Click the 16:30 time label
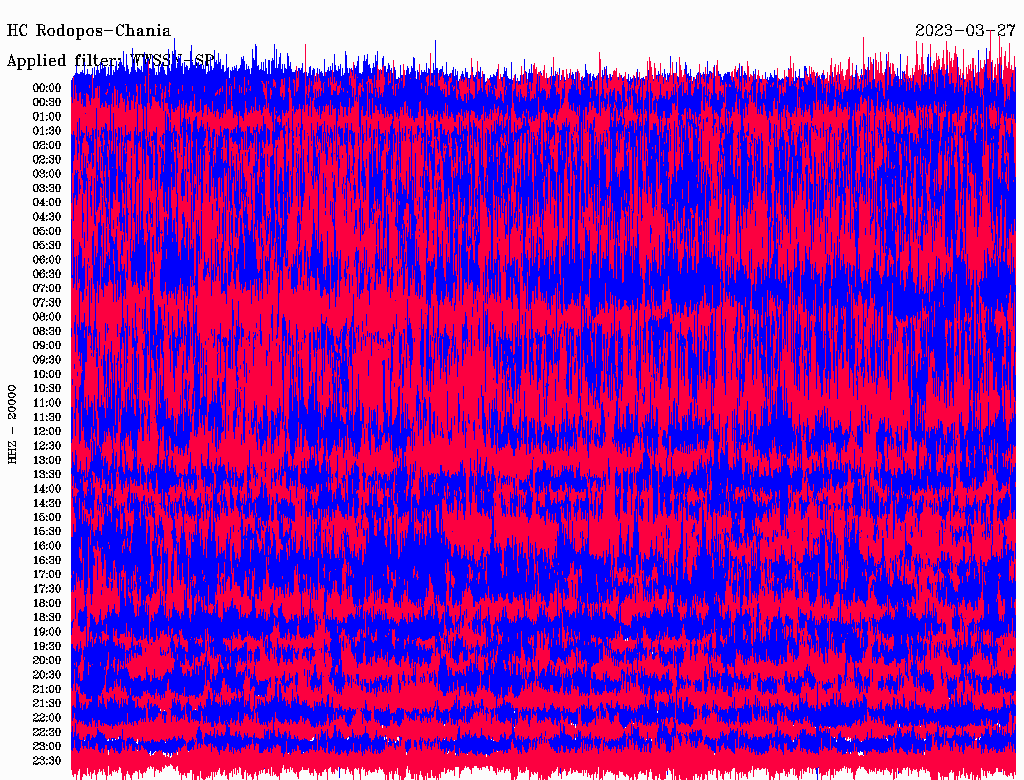The height and width of the screenshot is (780, 1024). click(47, 561)
